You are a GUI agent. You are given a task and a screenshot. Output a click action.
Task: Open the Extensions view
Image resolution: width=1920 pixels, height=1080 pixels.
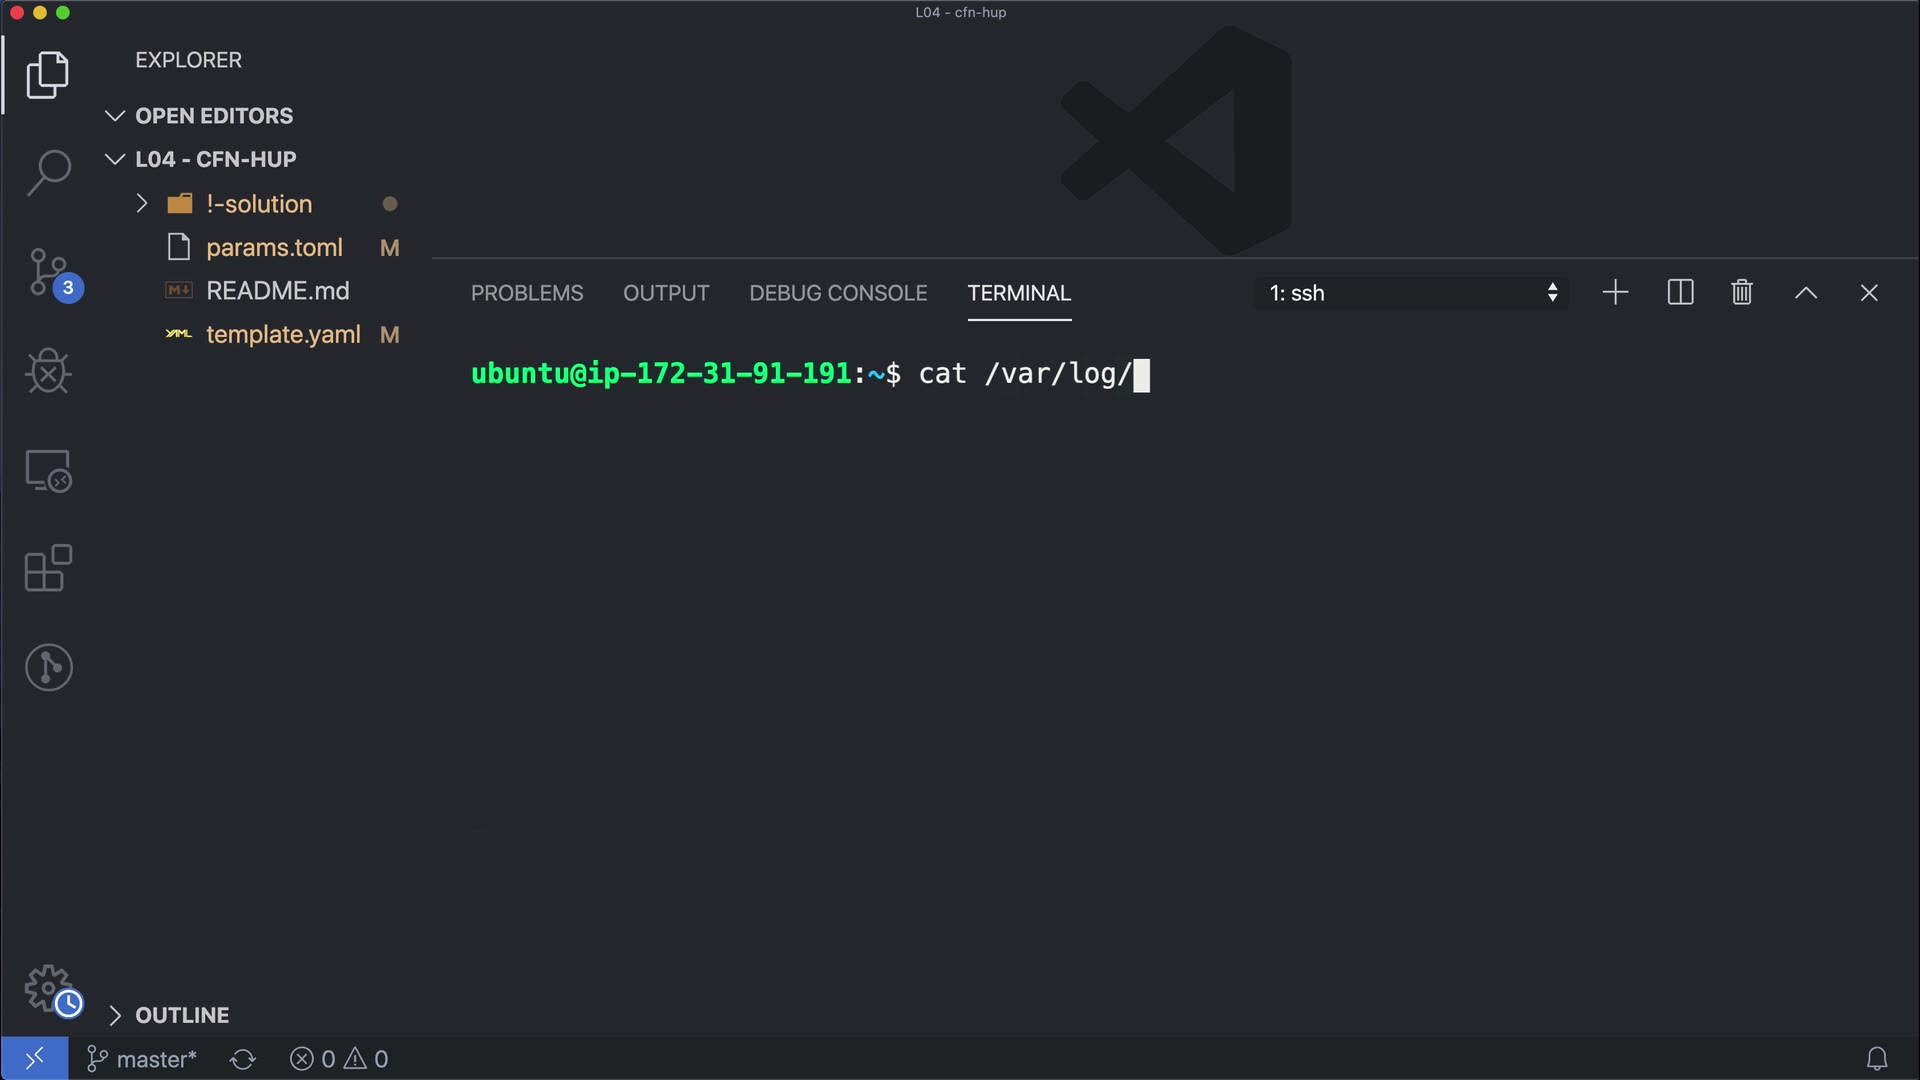(48, 568)
